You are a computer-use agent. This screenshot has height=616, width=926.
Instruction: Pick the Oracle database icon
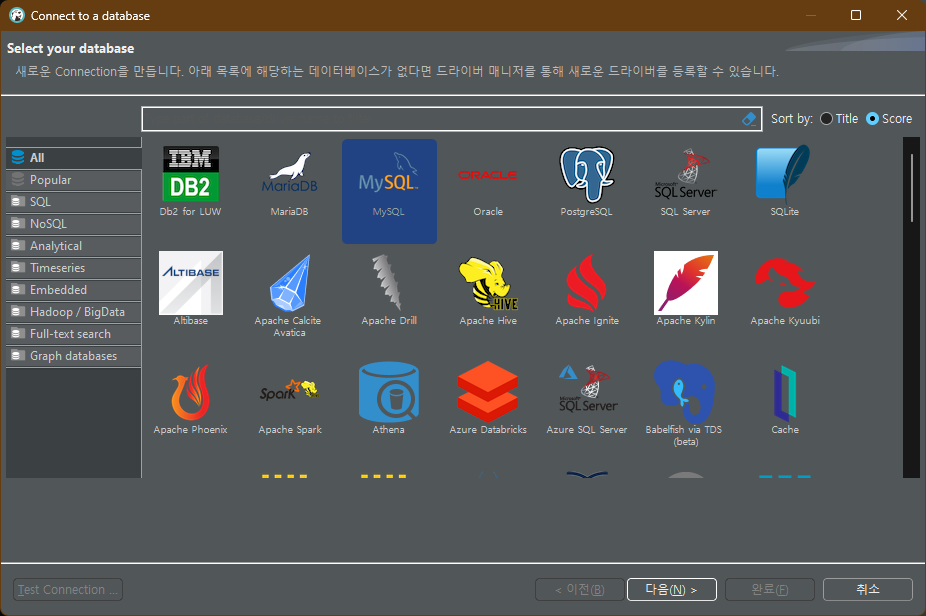pyautogui.click(x=488, y=175)
